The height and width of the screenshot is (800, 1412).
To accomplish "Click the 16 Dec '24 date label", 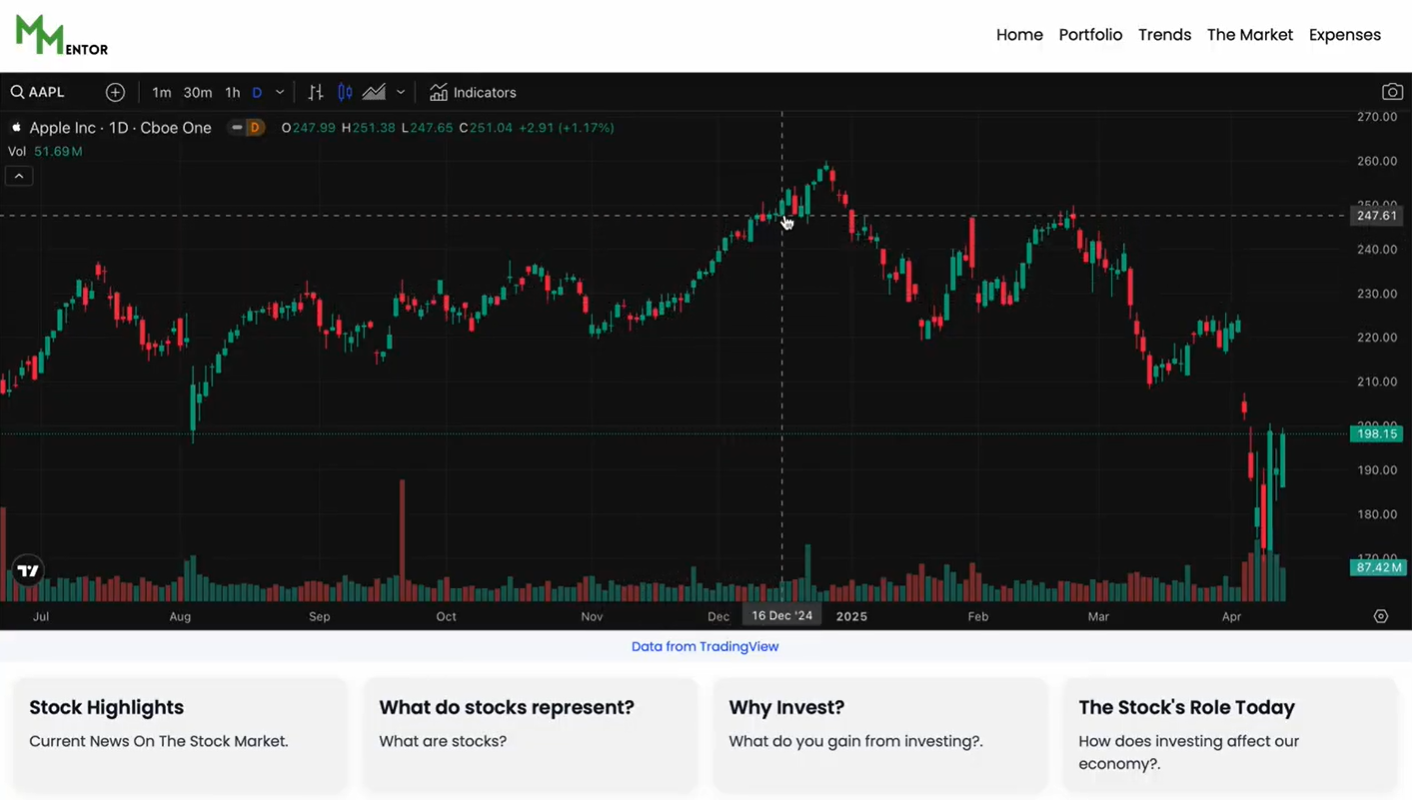I will point(782,616).
